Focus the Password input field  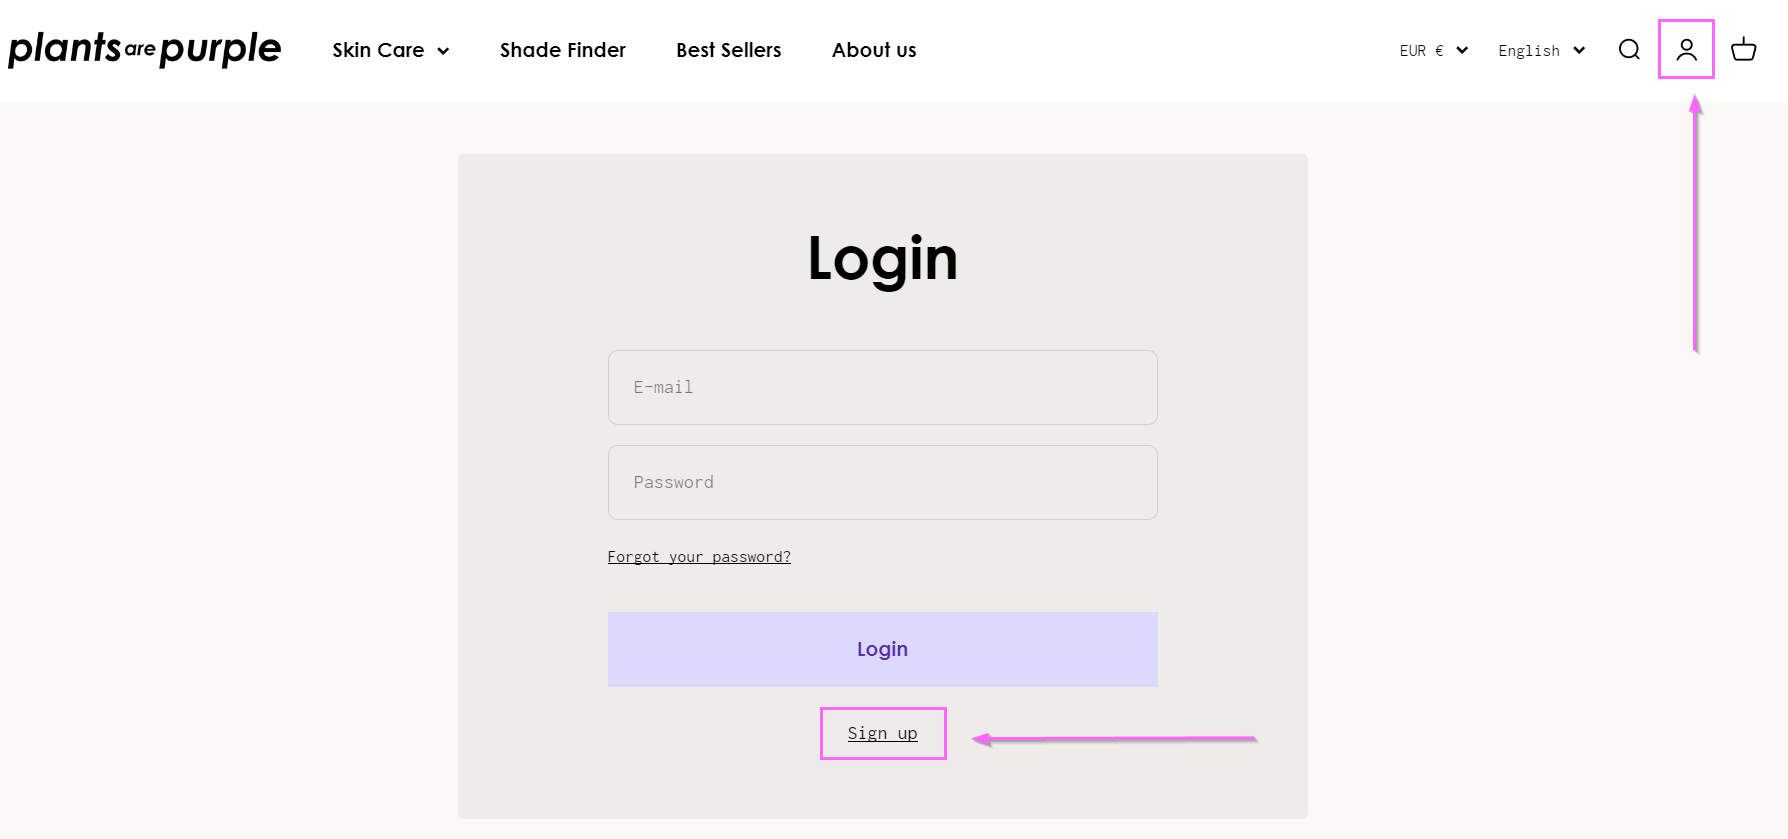point(883,482)
